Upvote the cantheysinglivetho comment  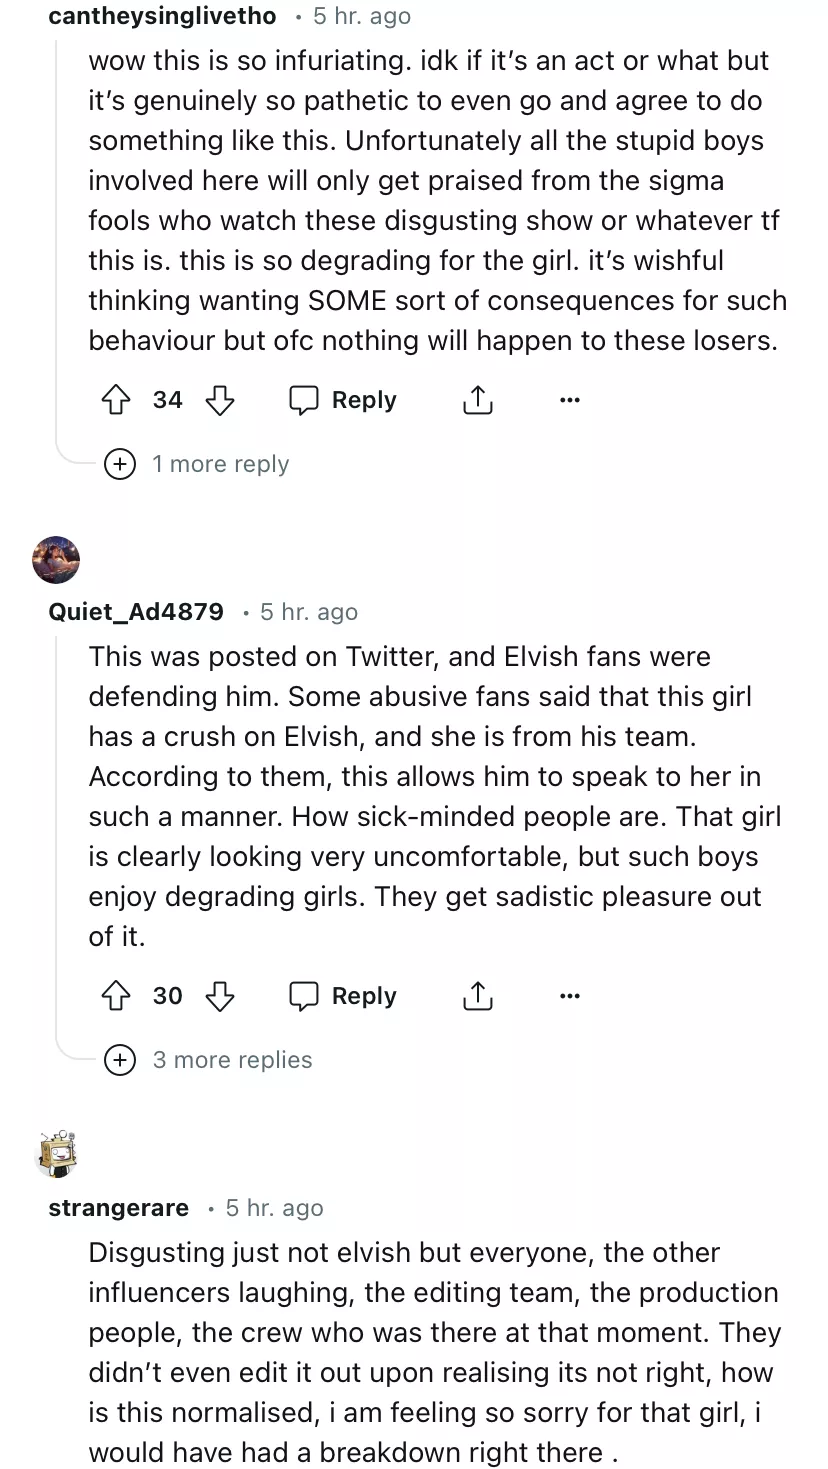(117, 401)
